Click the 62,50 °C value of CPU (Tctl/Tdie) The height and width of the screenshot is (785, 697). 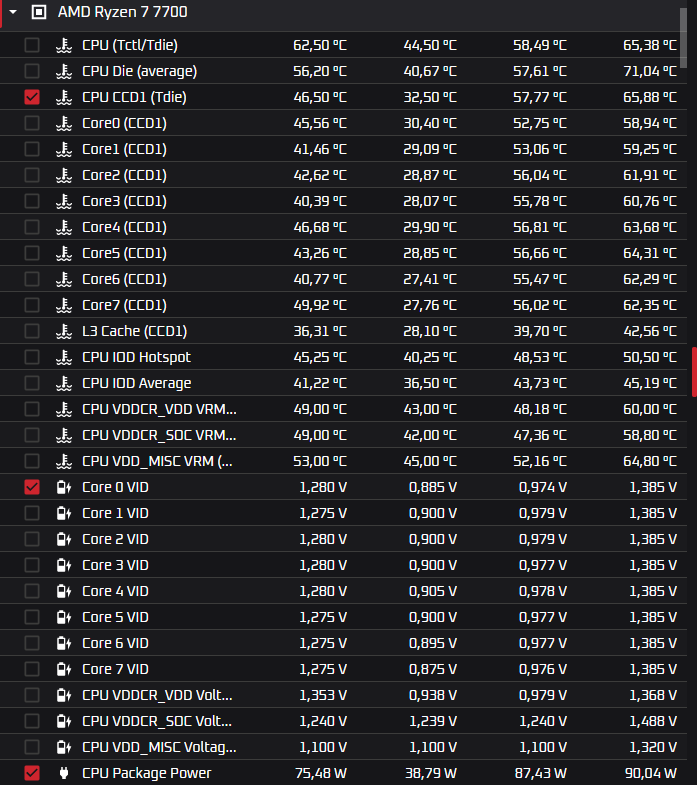pos(320,45)
